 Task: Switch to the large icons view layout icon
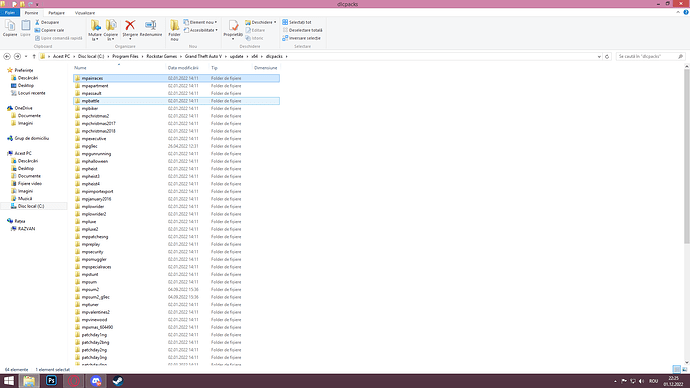685,369
